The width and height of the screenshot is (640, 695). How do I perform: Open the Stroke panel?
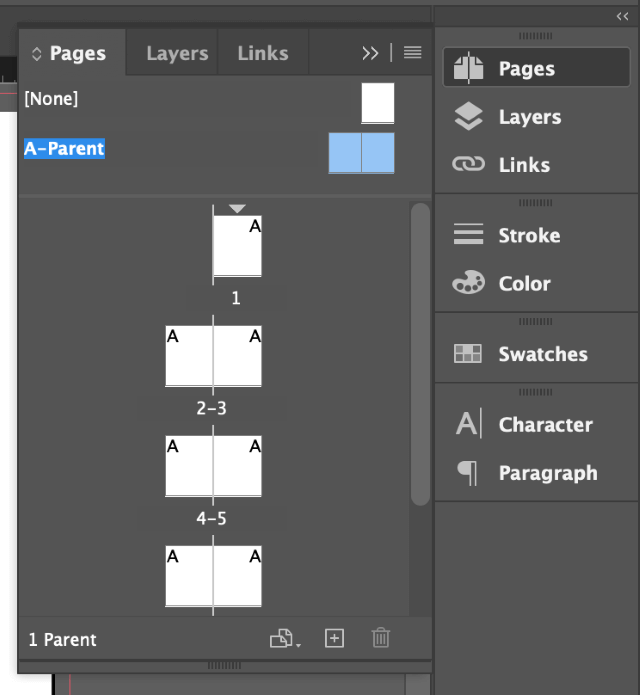(536, 235)
